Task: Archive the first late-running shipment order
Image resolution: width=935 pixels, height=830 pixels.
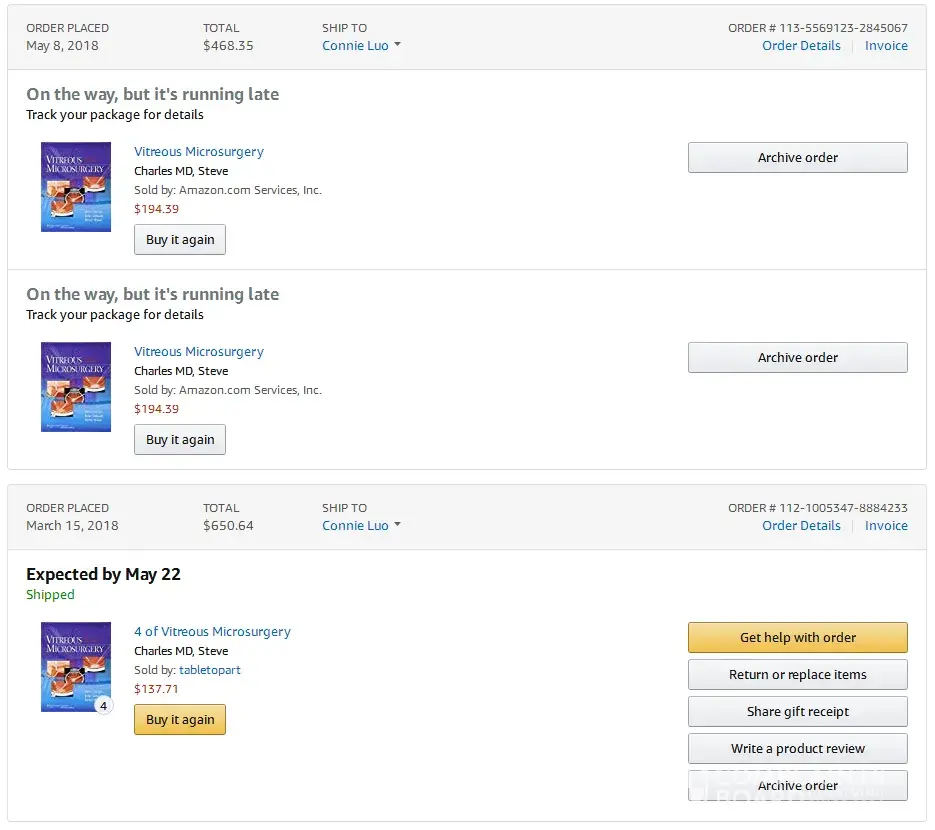Action: (x=797, y=158)
